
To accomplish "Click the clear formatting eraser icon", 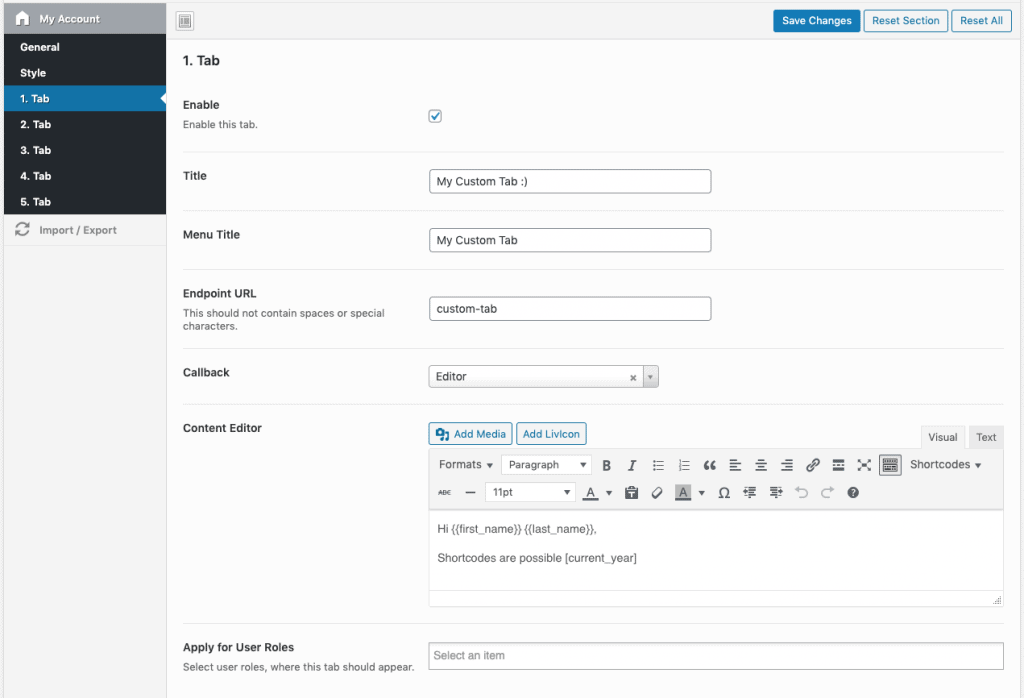I will tap(657, 493).
